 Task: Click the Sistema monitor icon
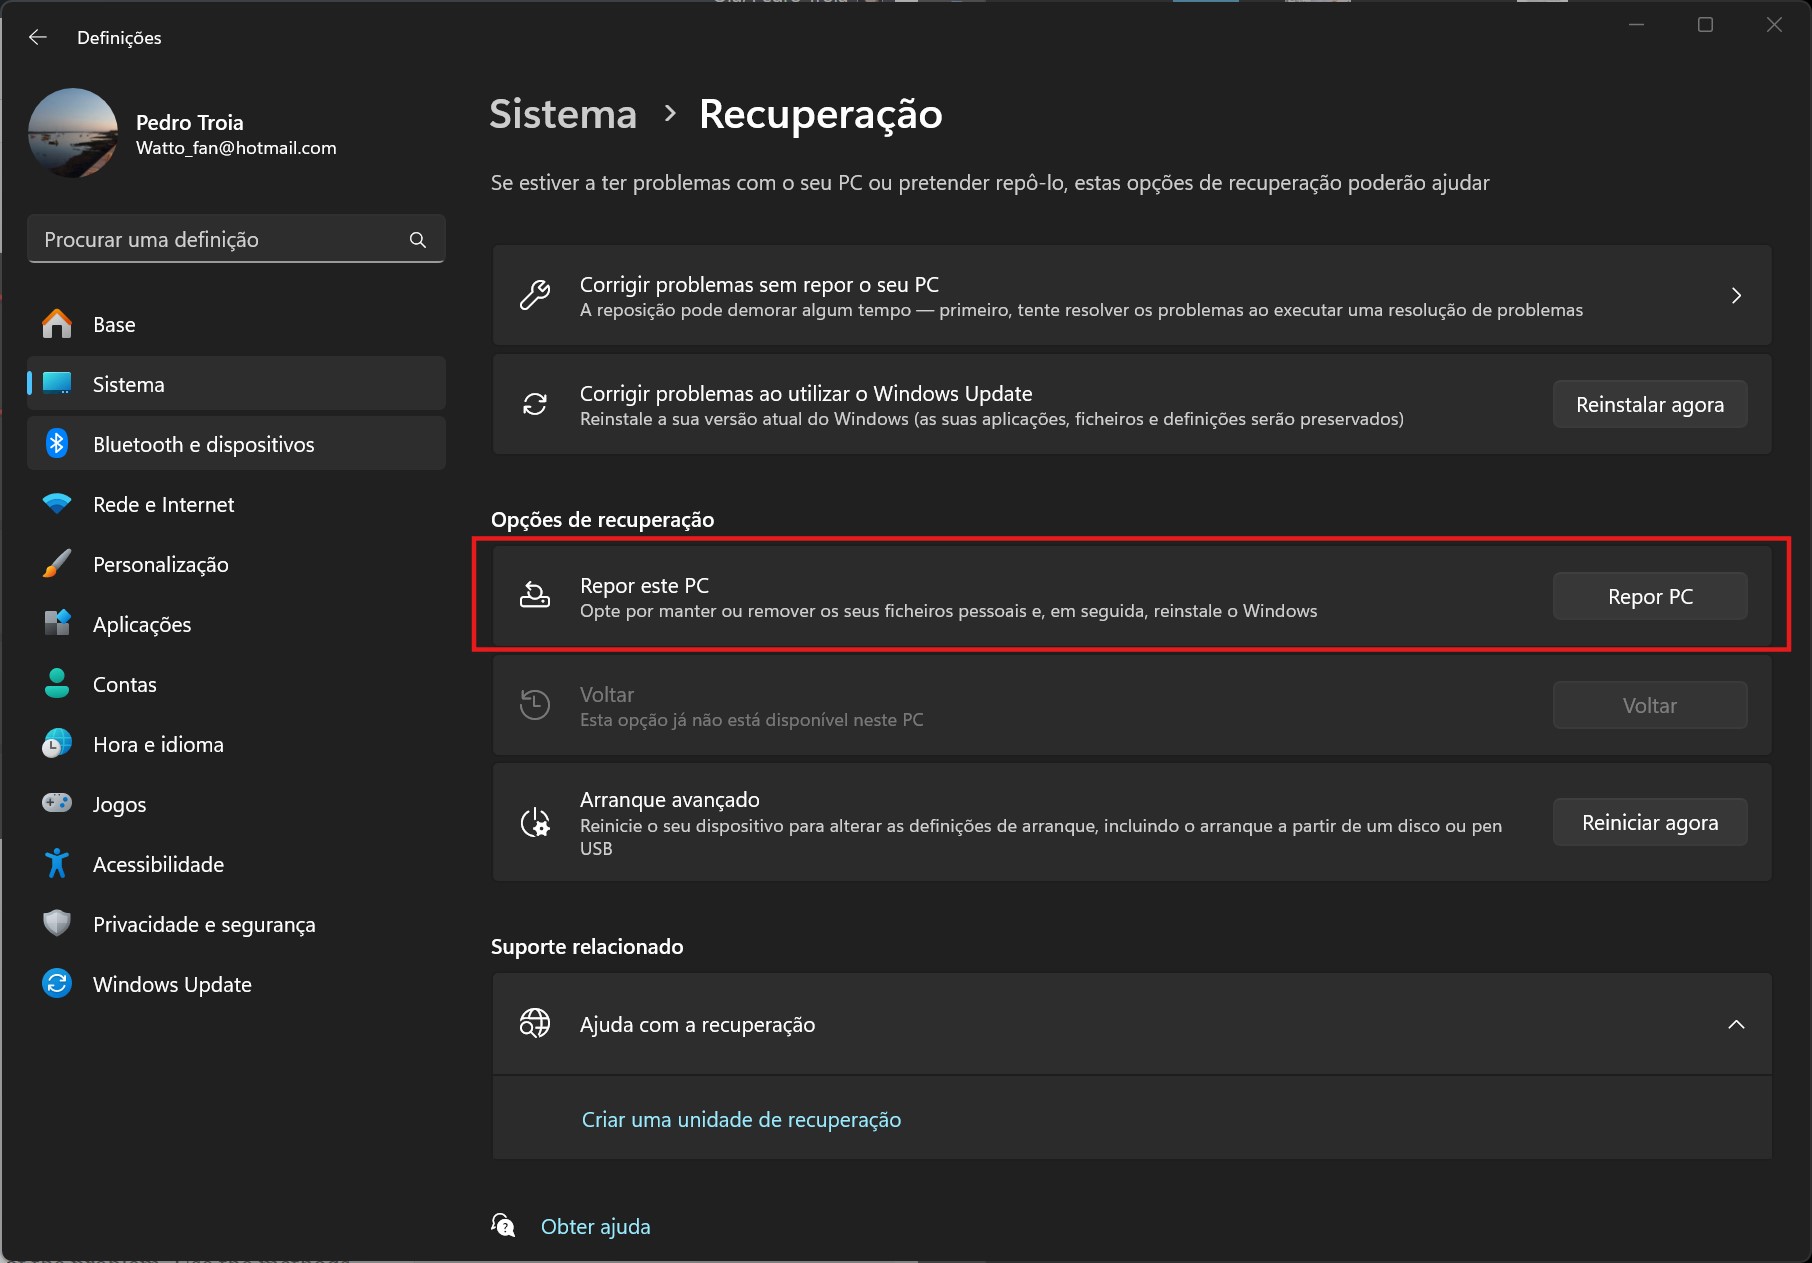(57, 384)
